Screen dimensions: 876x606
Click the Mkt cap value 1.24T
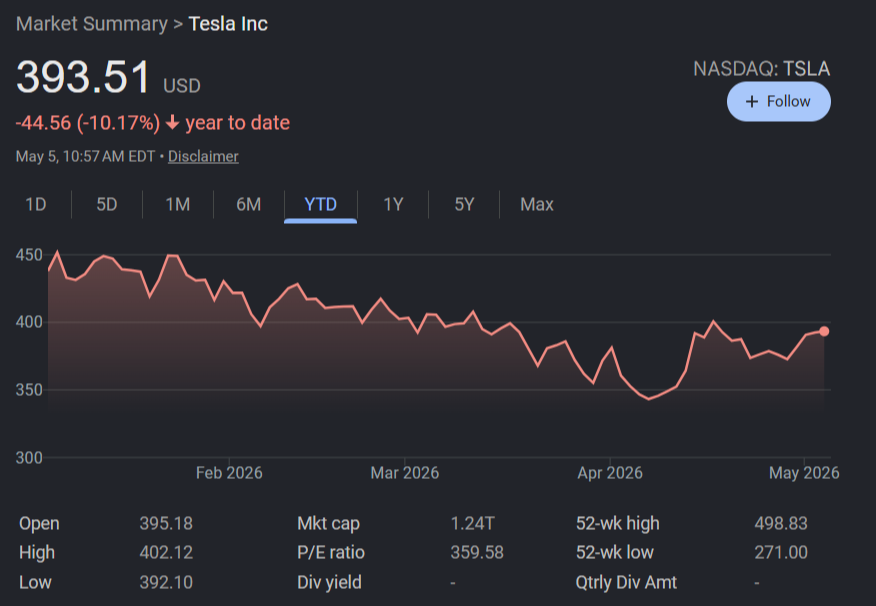tap(473, 523)
